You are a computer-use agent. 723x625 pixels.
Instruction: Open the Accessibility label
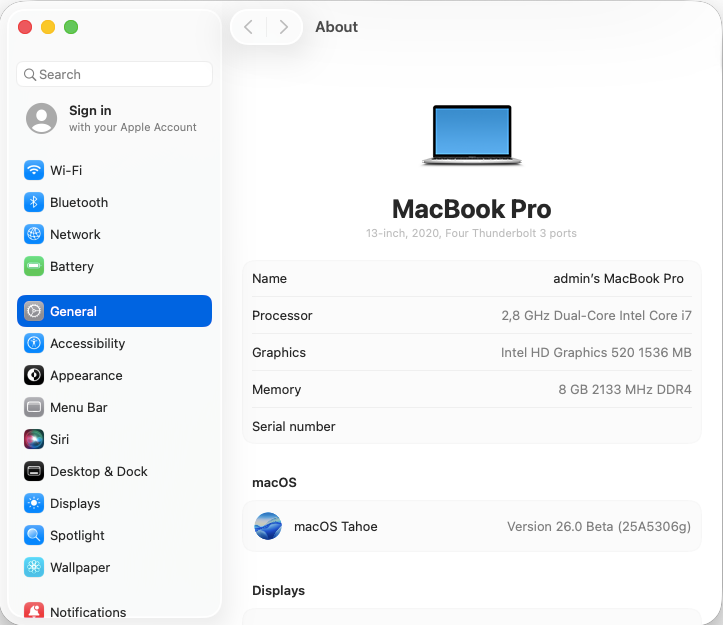pyautogui.click(x=88, y=343)
